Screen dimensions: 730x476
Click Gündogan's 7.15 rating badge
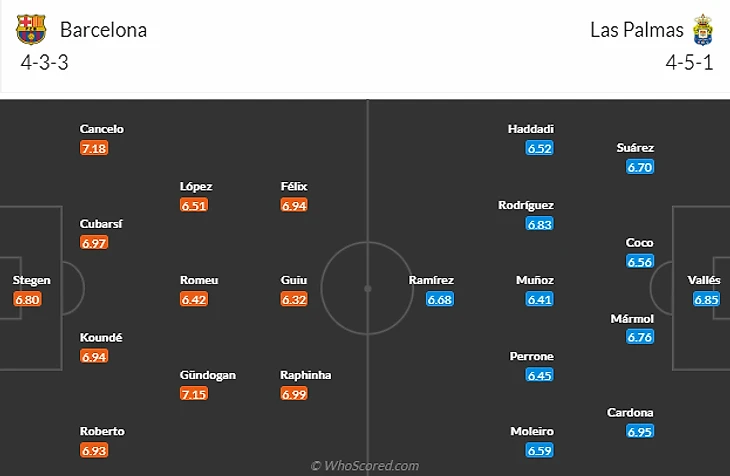[x=195, y=394]
